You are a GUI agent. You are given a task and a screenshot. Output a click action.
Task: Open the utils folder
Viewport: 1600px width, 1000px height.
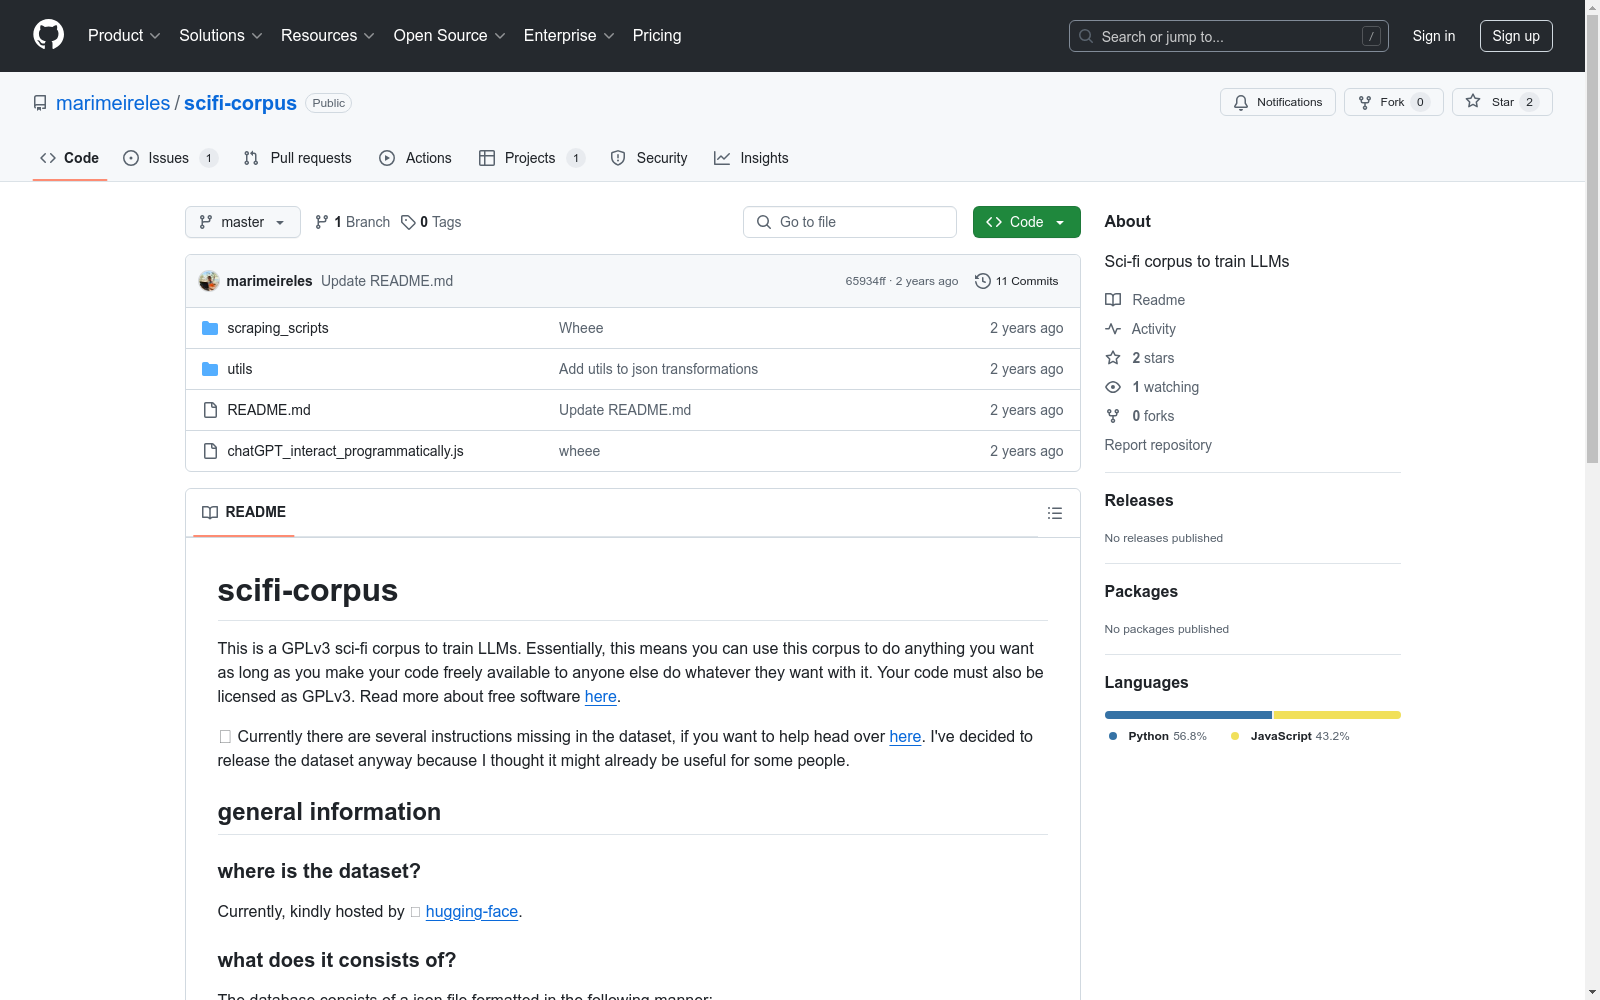click(x=240, y=369)
